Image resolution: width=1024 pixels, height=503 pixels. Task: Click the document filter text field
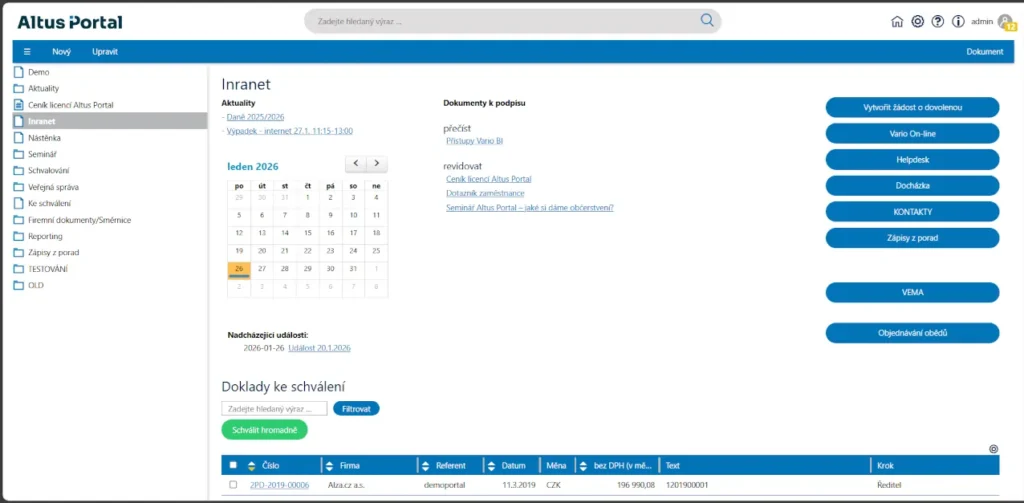(274, 408)
